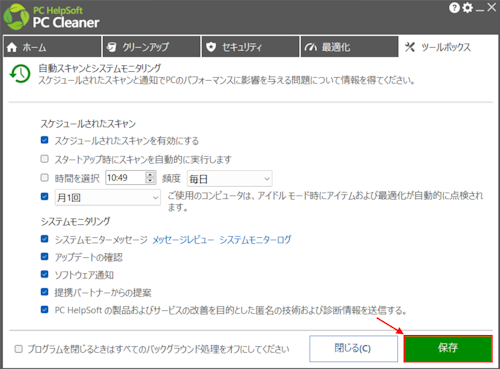Uncheck アップデートの確認
Image resolution: width=500 pixels, height=369 pixels.
pos(44,256)
